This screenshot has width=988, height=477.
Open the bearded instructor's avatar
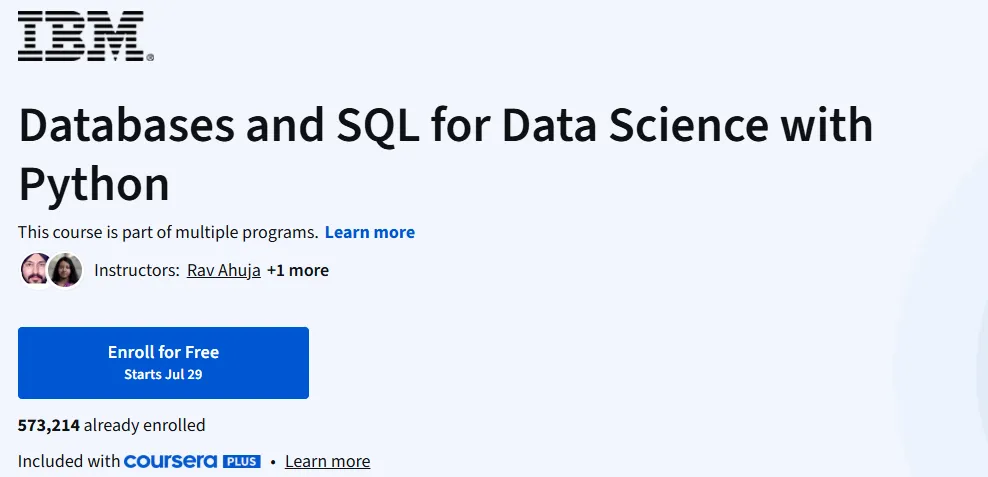35,270
